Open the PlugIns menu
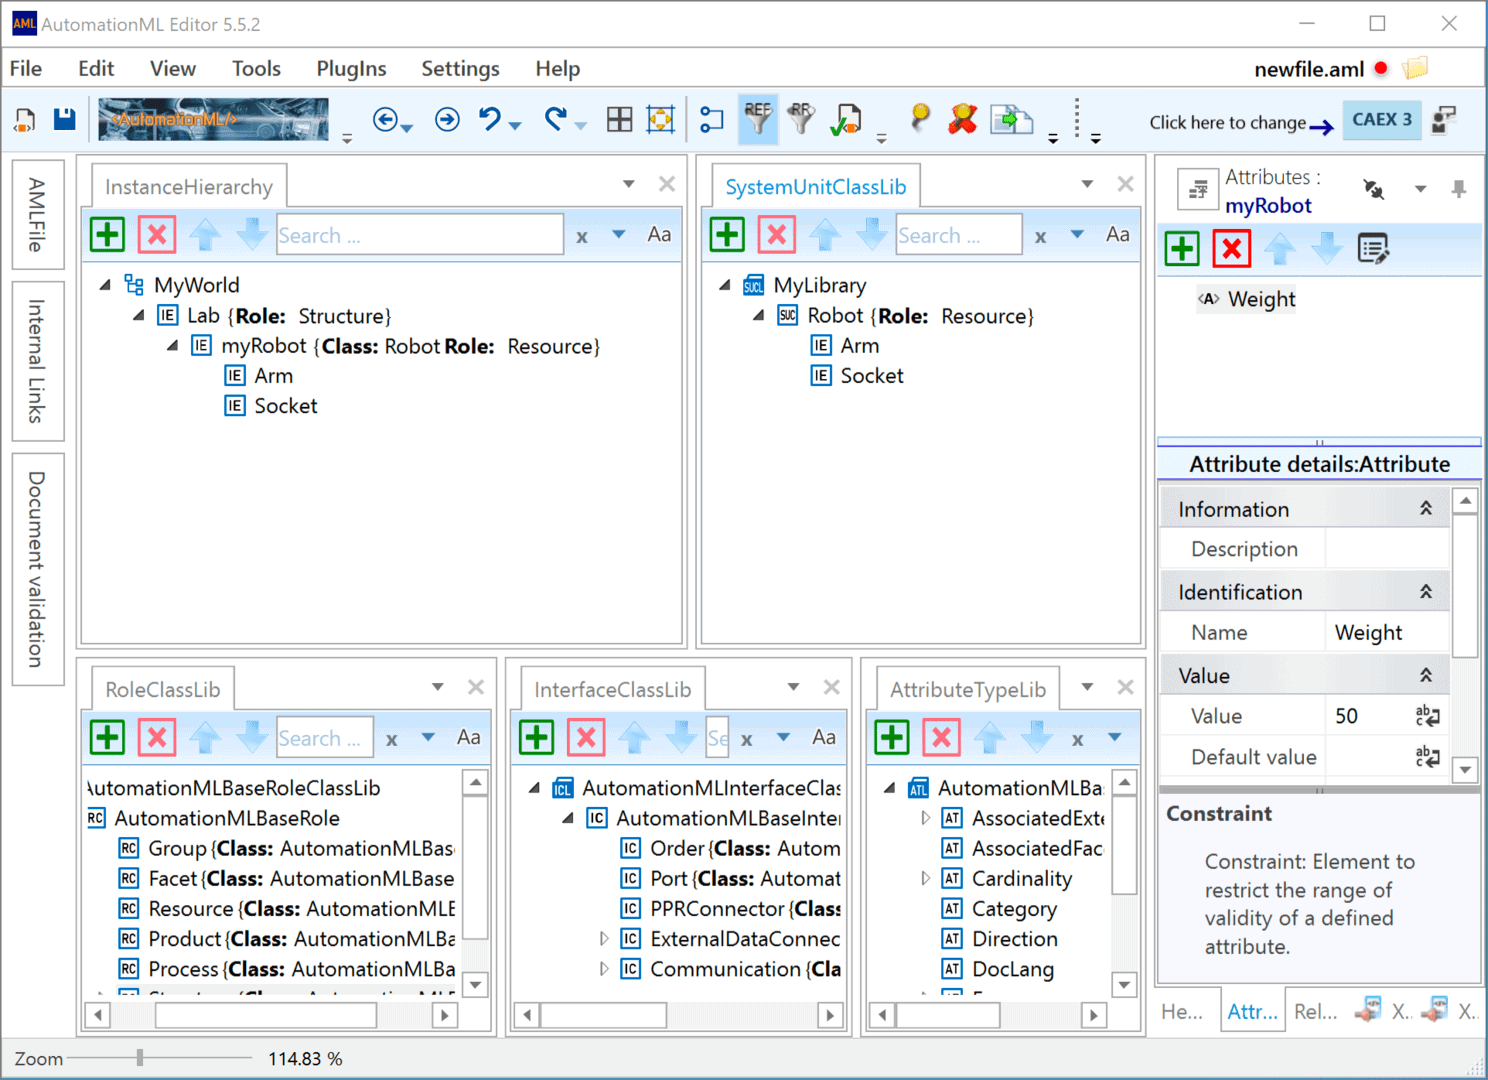This screenshot has height=1080, width=1488. click(x=351, y=68)
